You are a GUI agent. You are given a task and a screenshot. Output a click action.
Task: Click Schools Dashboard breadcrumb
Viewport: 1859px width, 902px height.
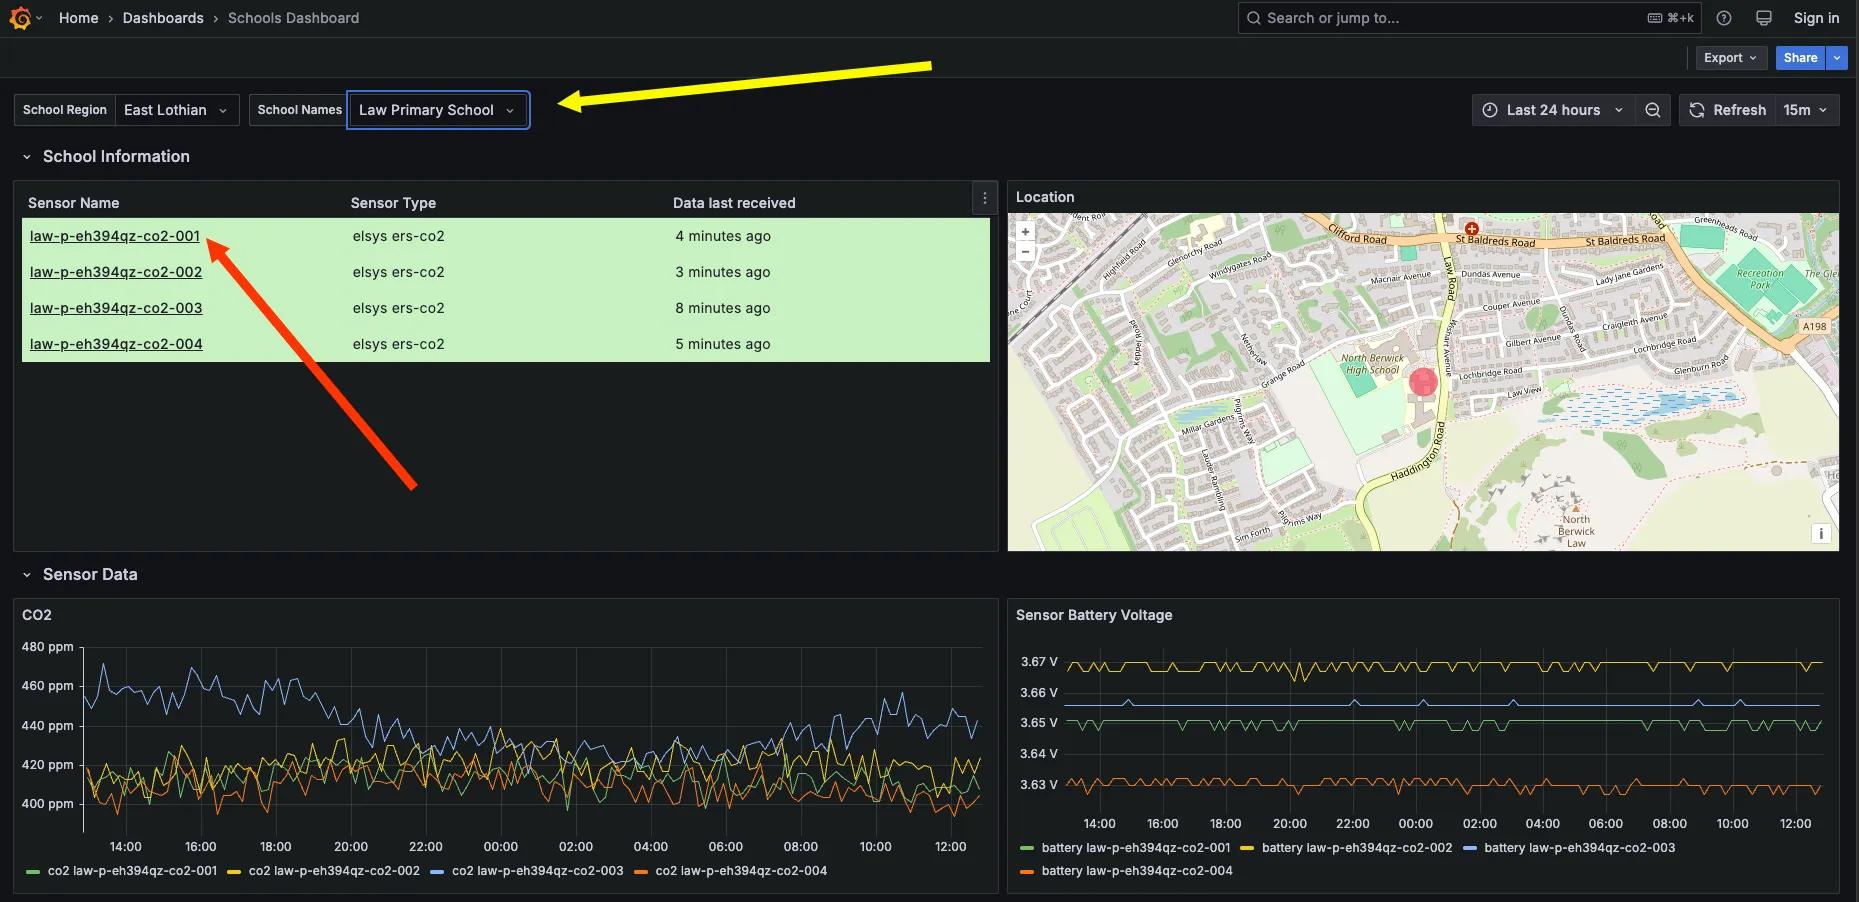point(293,18)
